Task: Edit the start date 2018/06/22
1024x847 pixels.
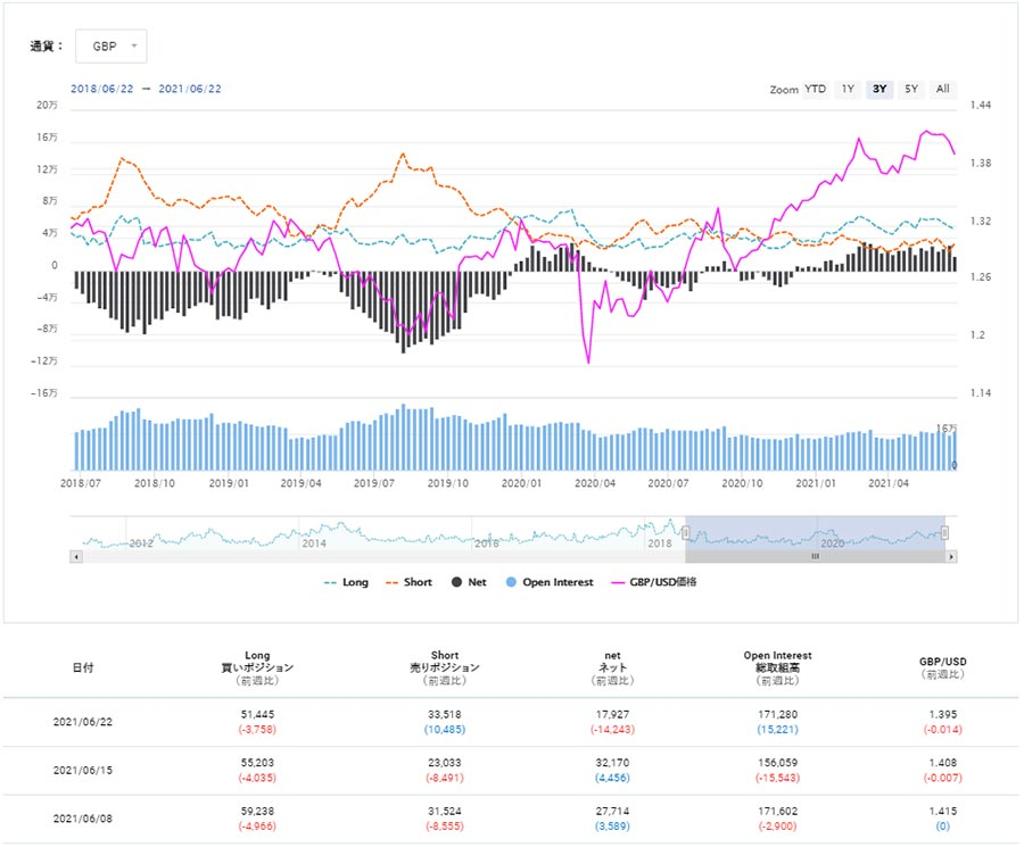Action: pos(102,89)
